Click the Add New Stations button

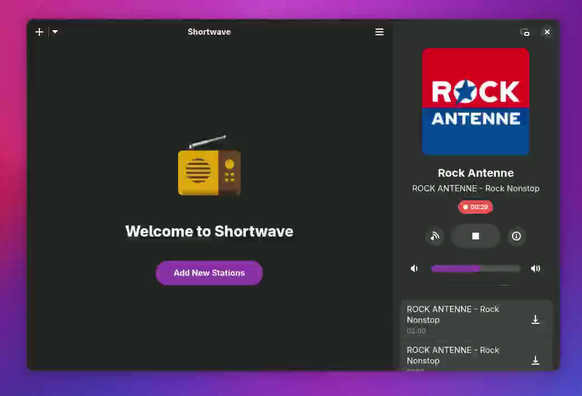(209, 273)
